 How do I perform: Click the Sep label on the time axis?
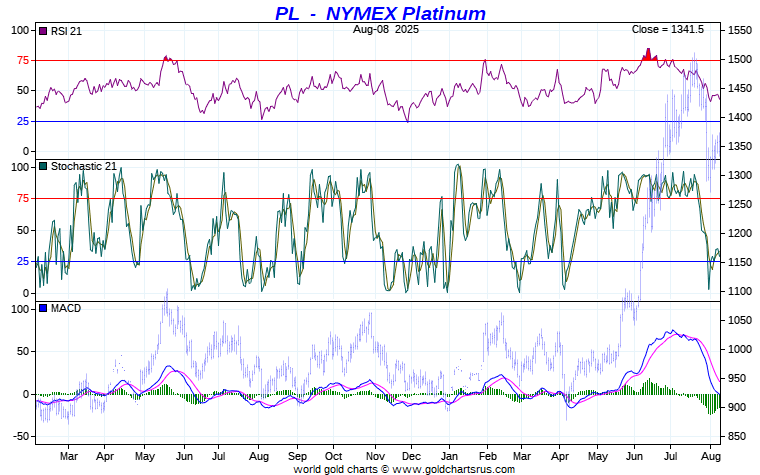[297, 456]
